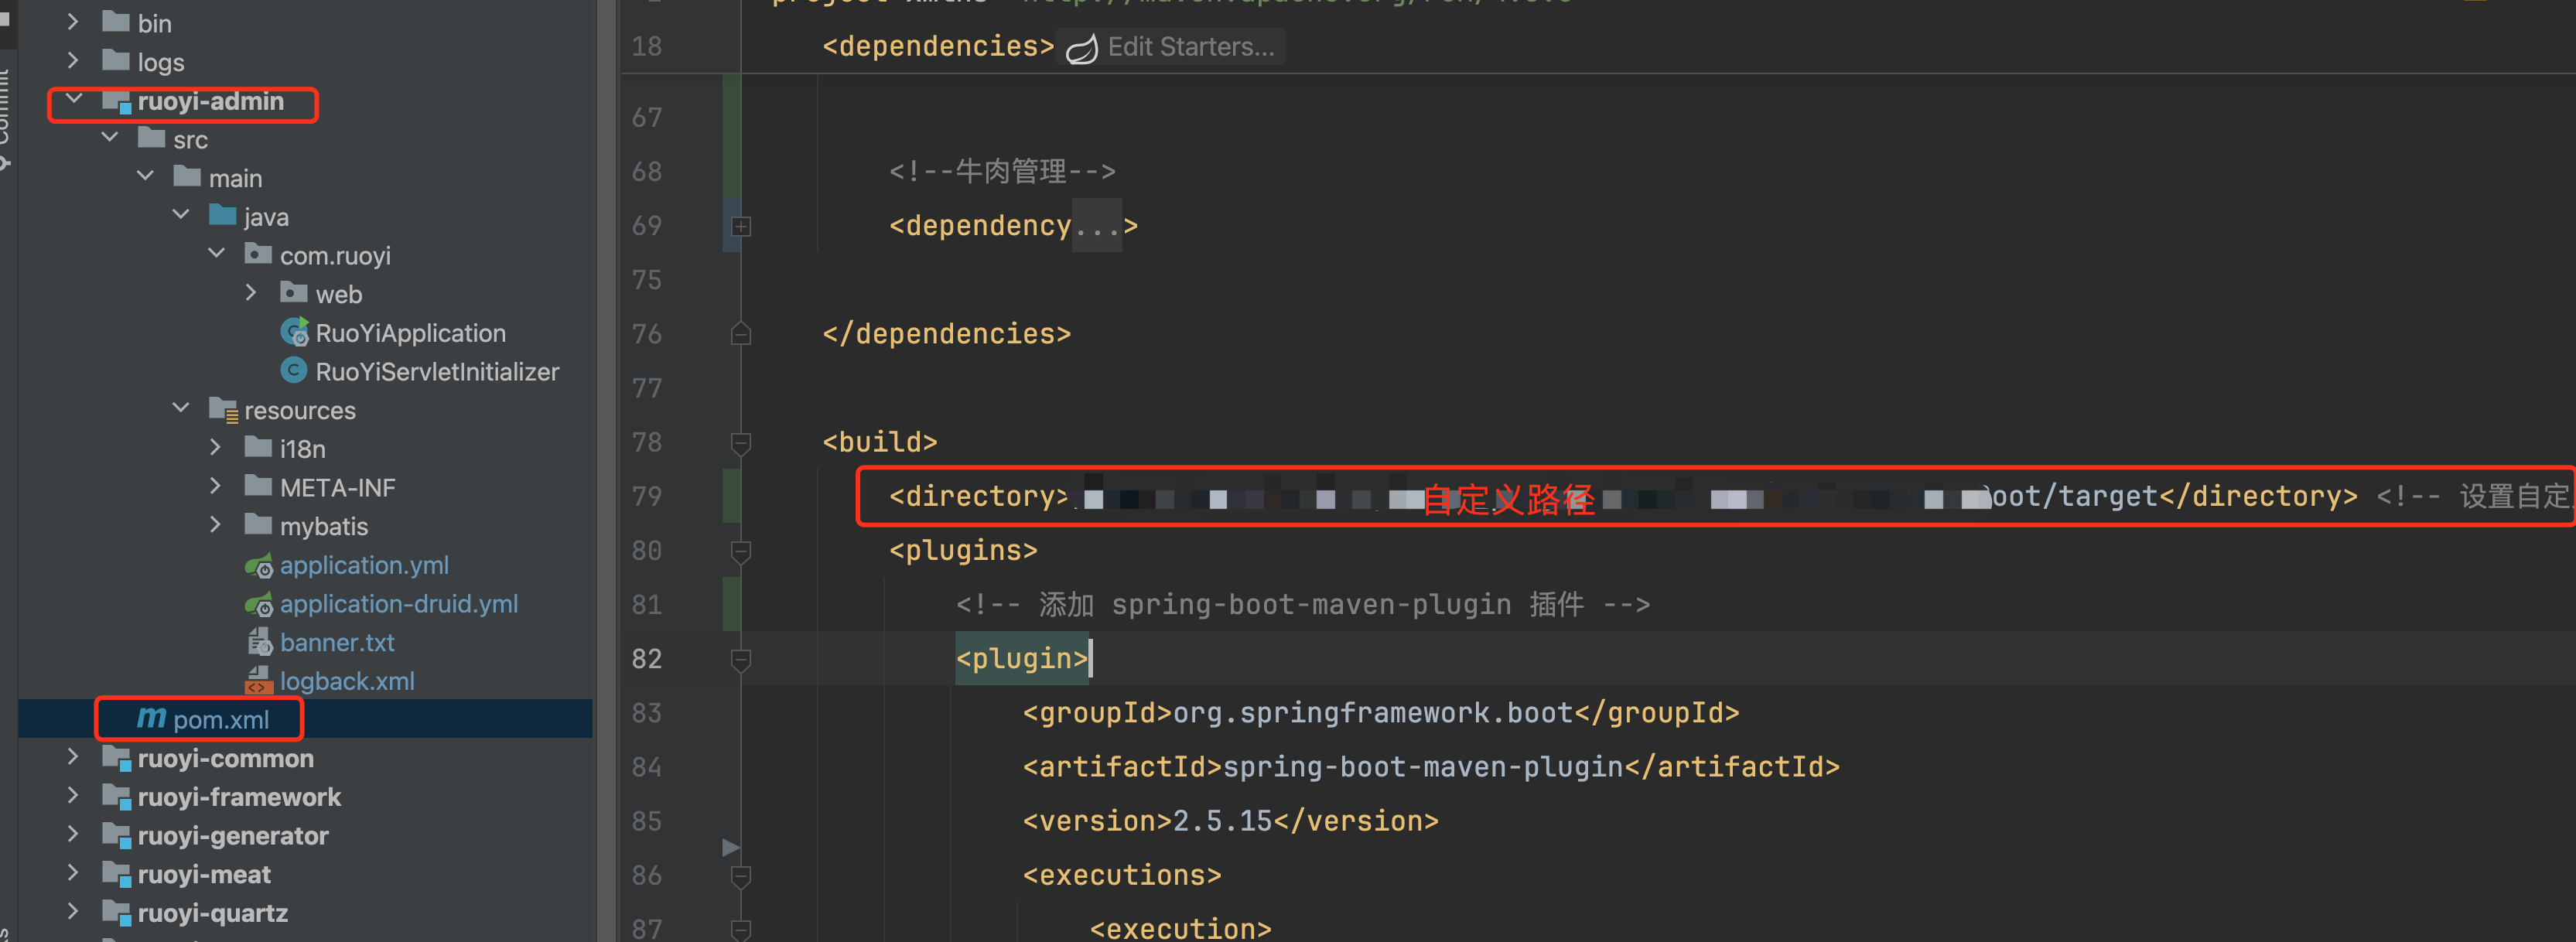The image size is (2576, 942).
Task: Click the Spring leaf Edit Starters icon
Action: (1081, 48)
